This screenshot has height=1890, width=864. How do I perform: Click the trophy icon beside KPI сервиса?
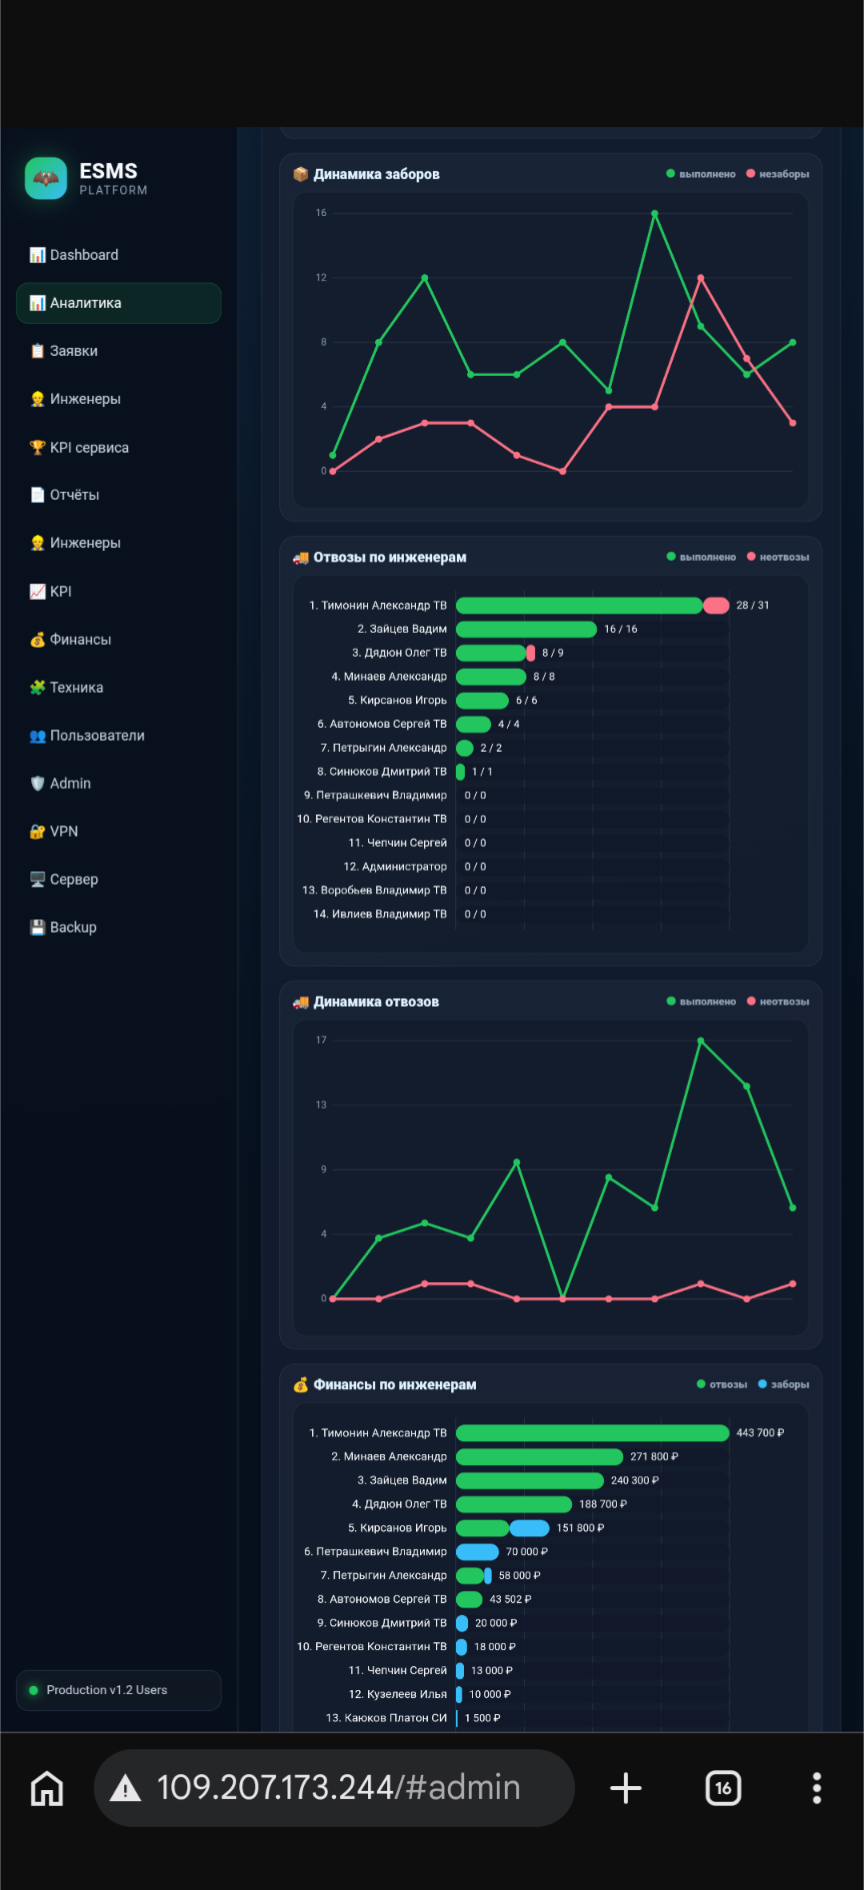coord(37,447)
